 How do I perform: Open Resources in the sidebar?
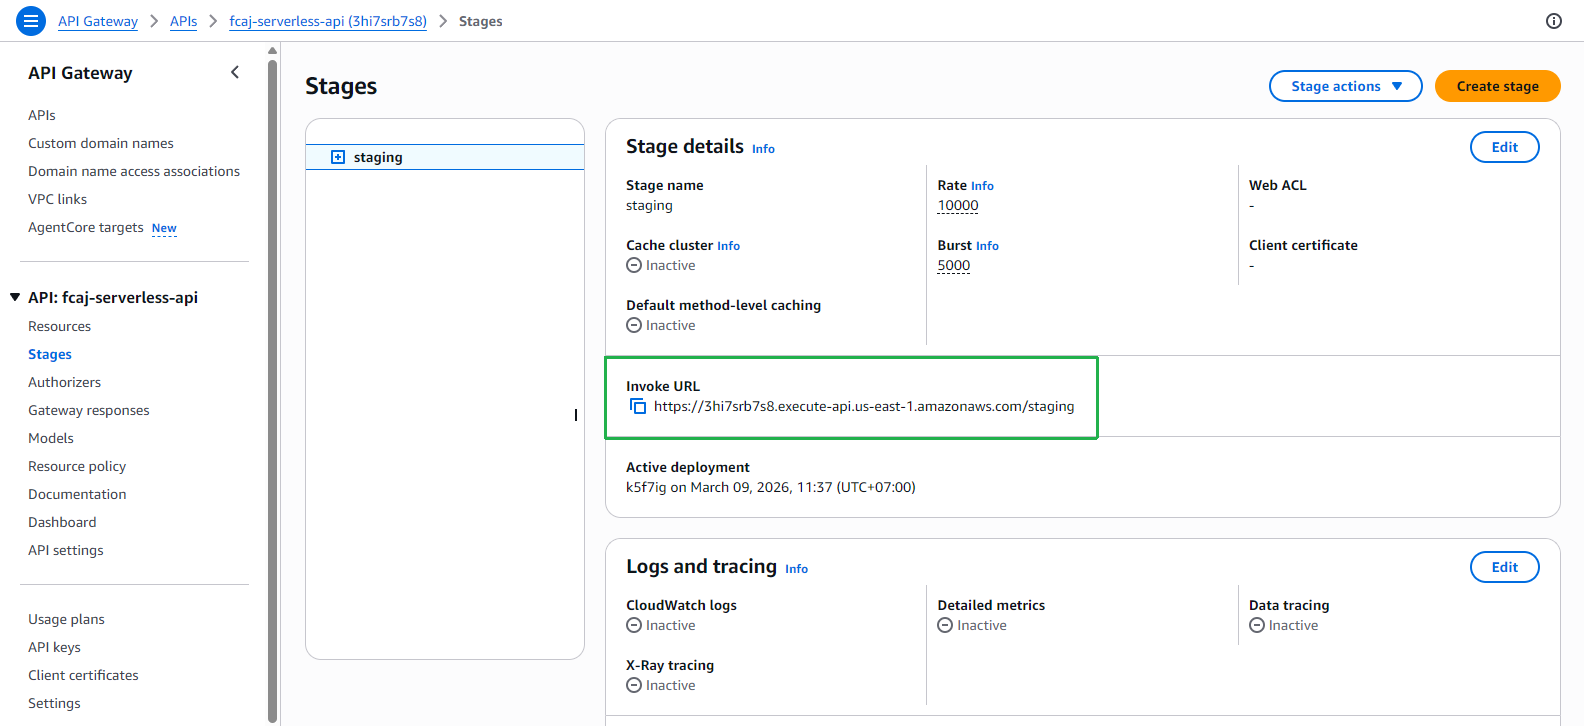(x=59, y=326)
